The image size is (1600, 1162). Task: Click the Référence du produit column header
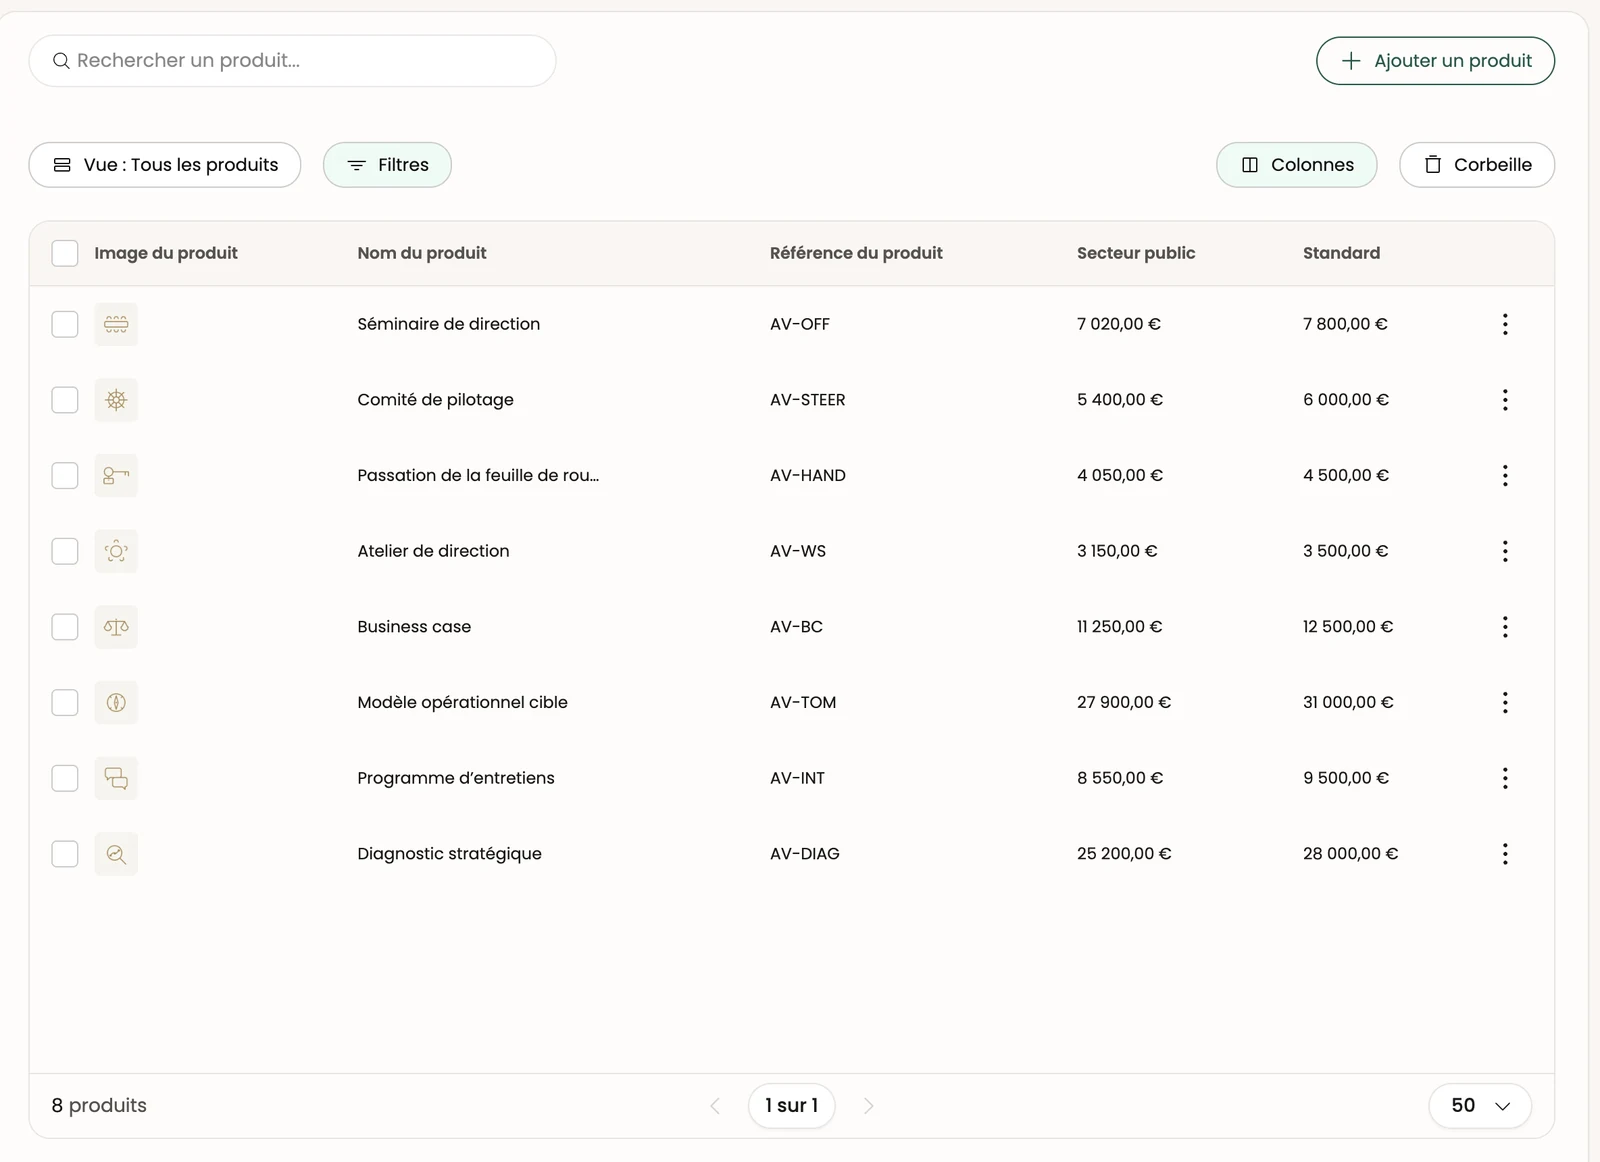pyautogui.click(x=856, y=253)
